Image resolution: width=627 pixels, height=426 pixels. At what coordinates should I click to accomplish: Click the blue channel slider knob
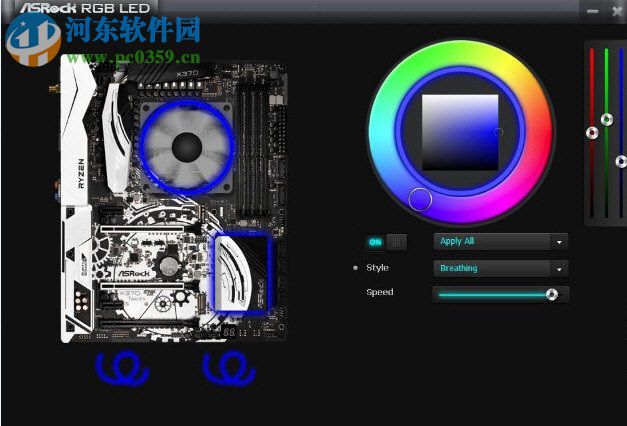[x=621, y=162]
